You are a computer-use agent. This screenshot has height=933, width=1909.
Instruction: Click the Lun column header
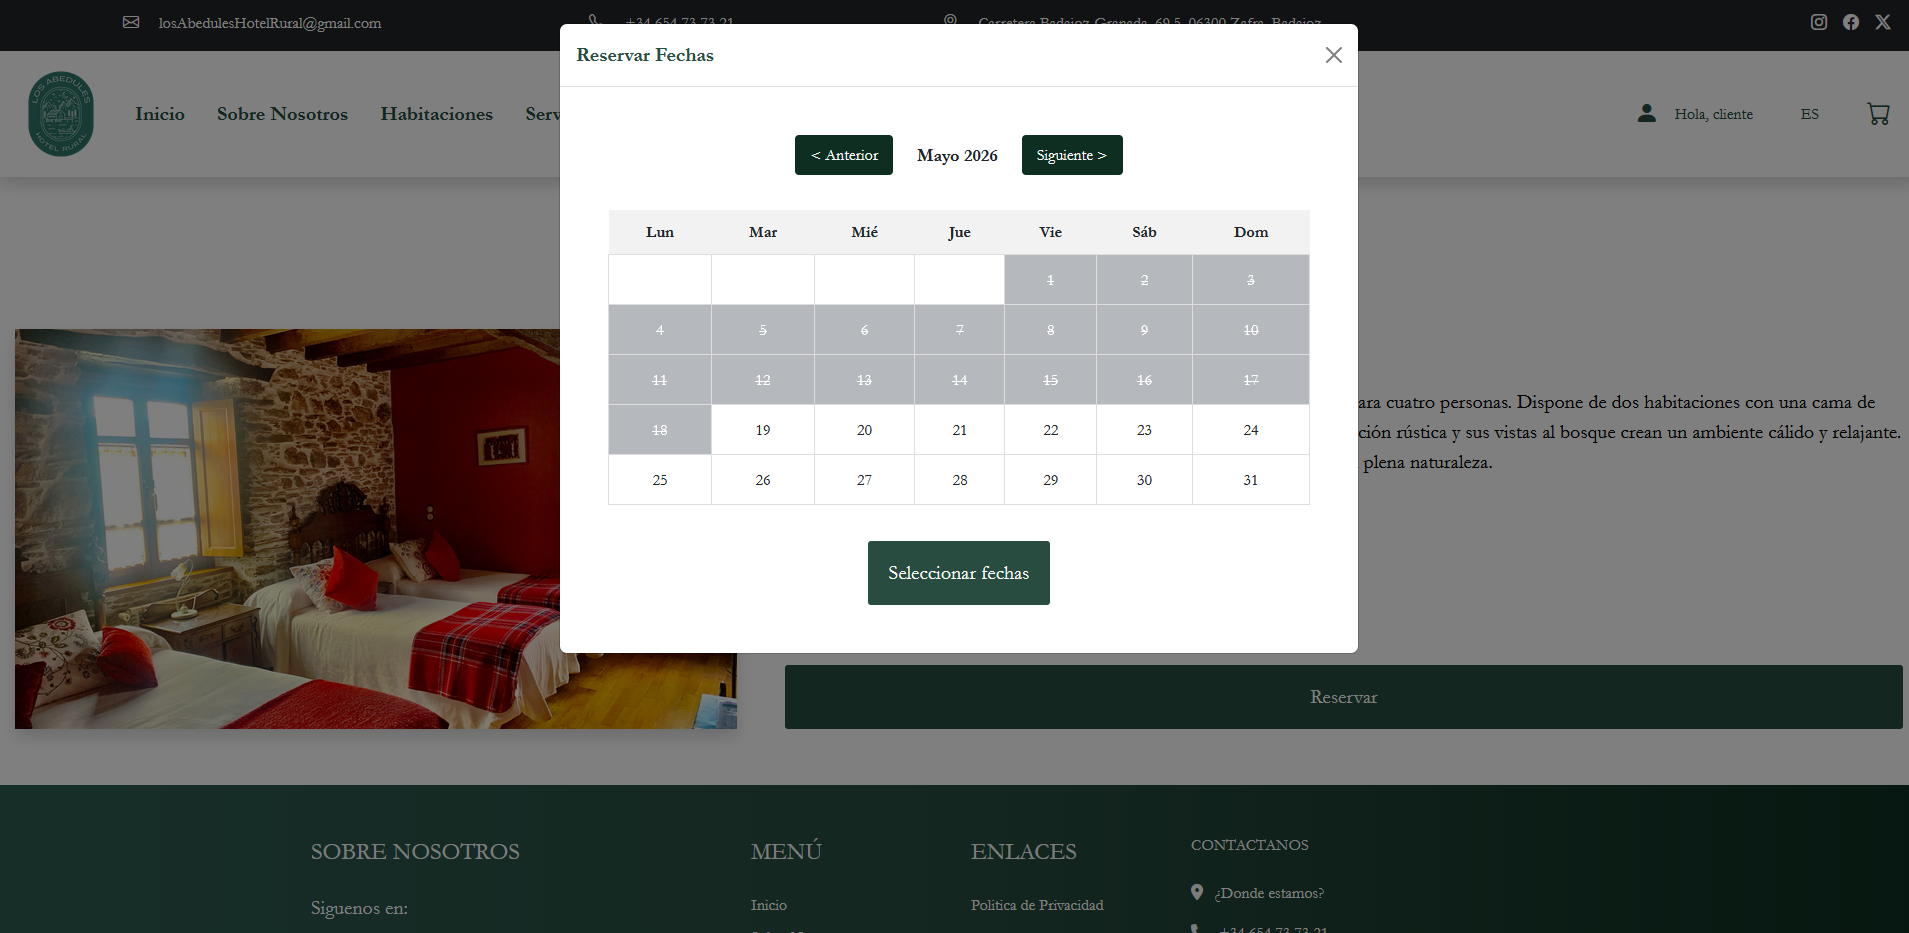point(660,232)
